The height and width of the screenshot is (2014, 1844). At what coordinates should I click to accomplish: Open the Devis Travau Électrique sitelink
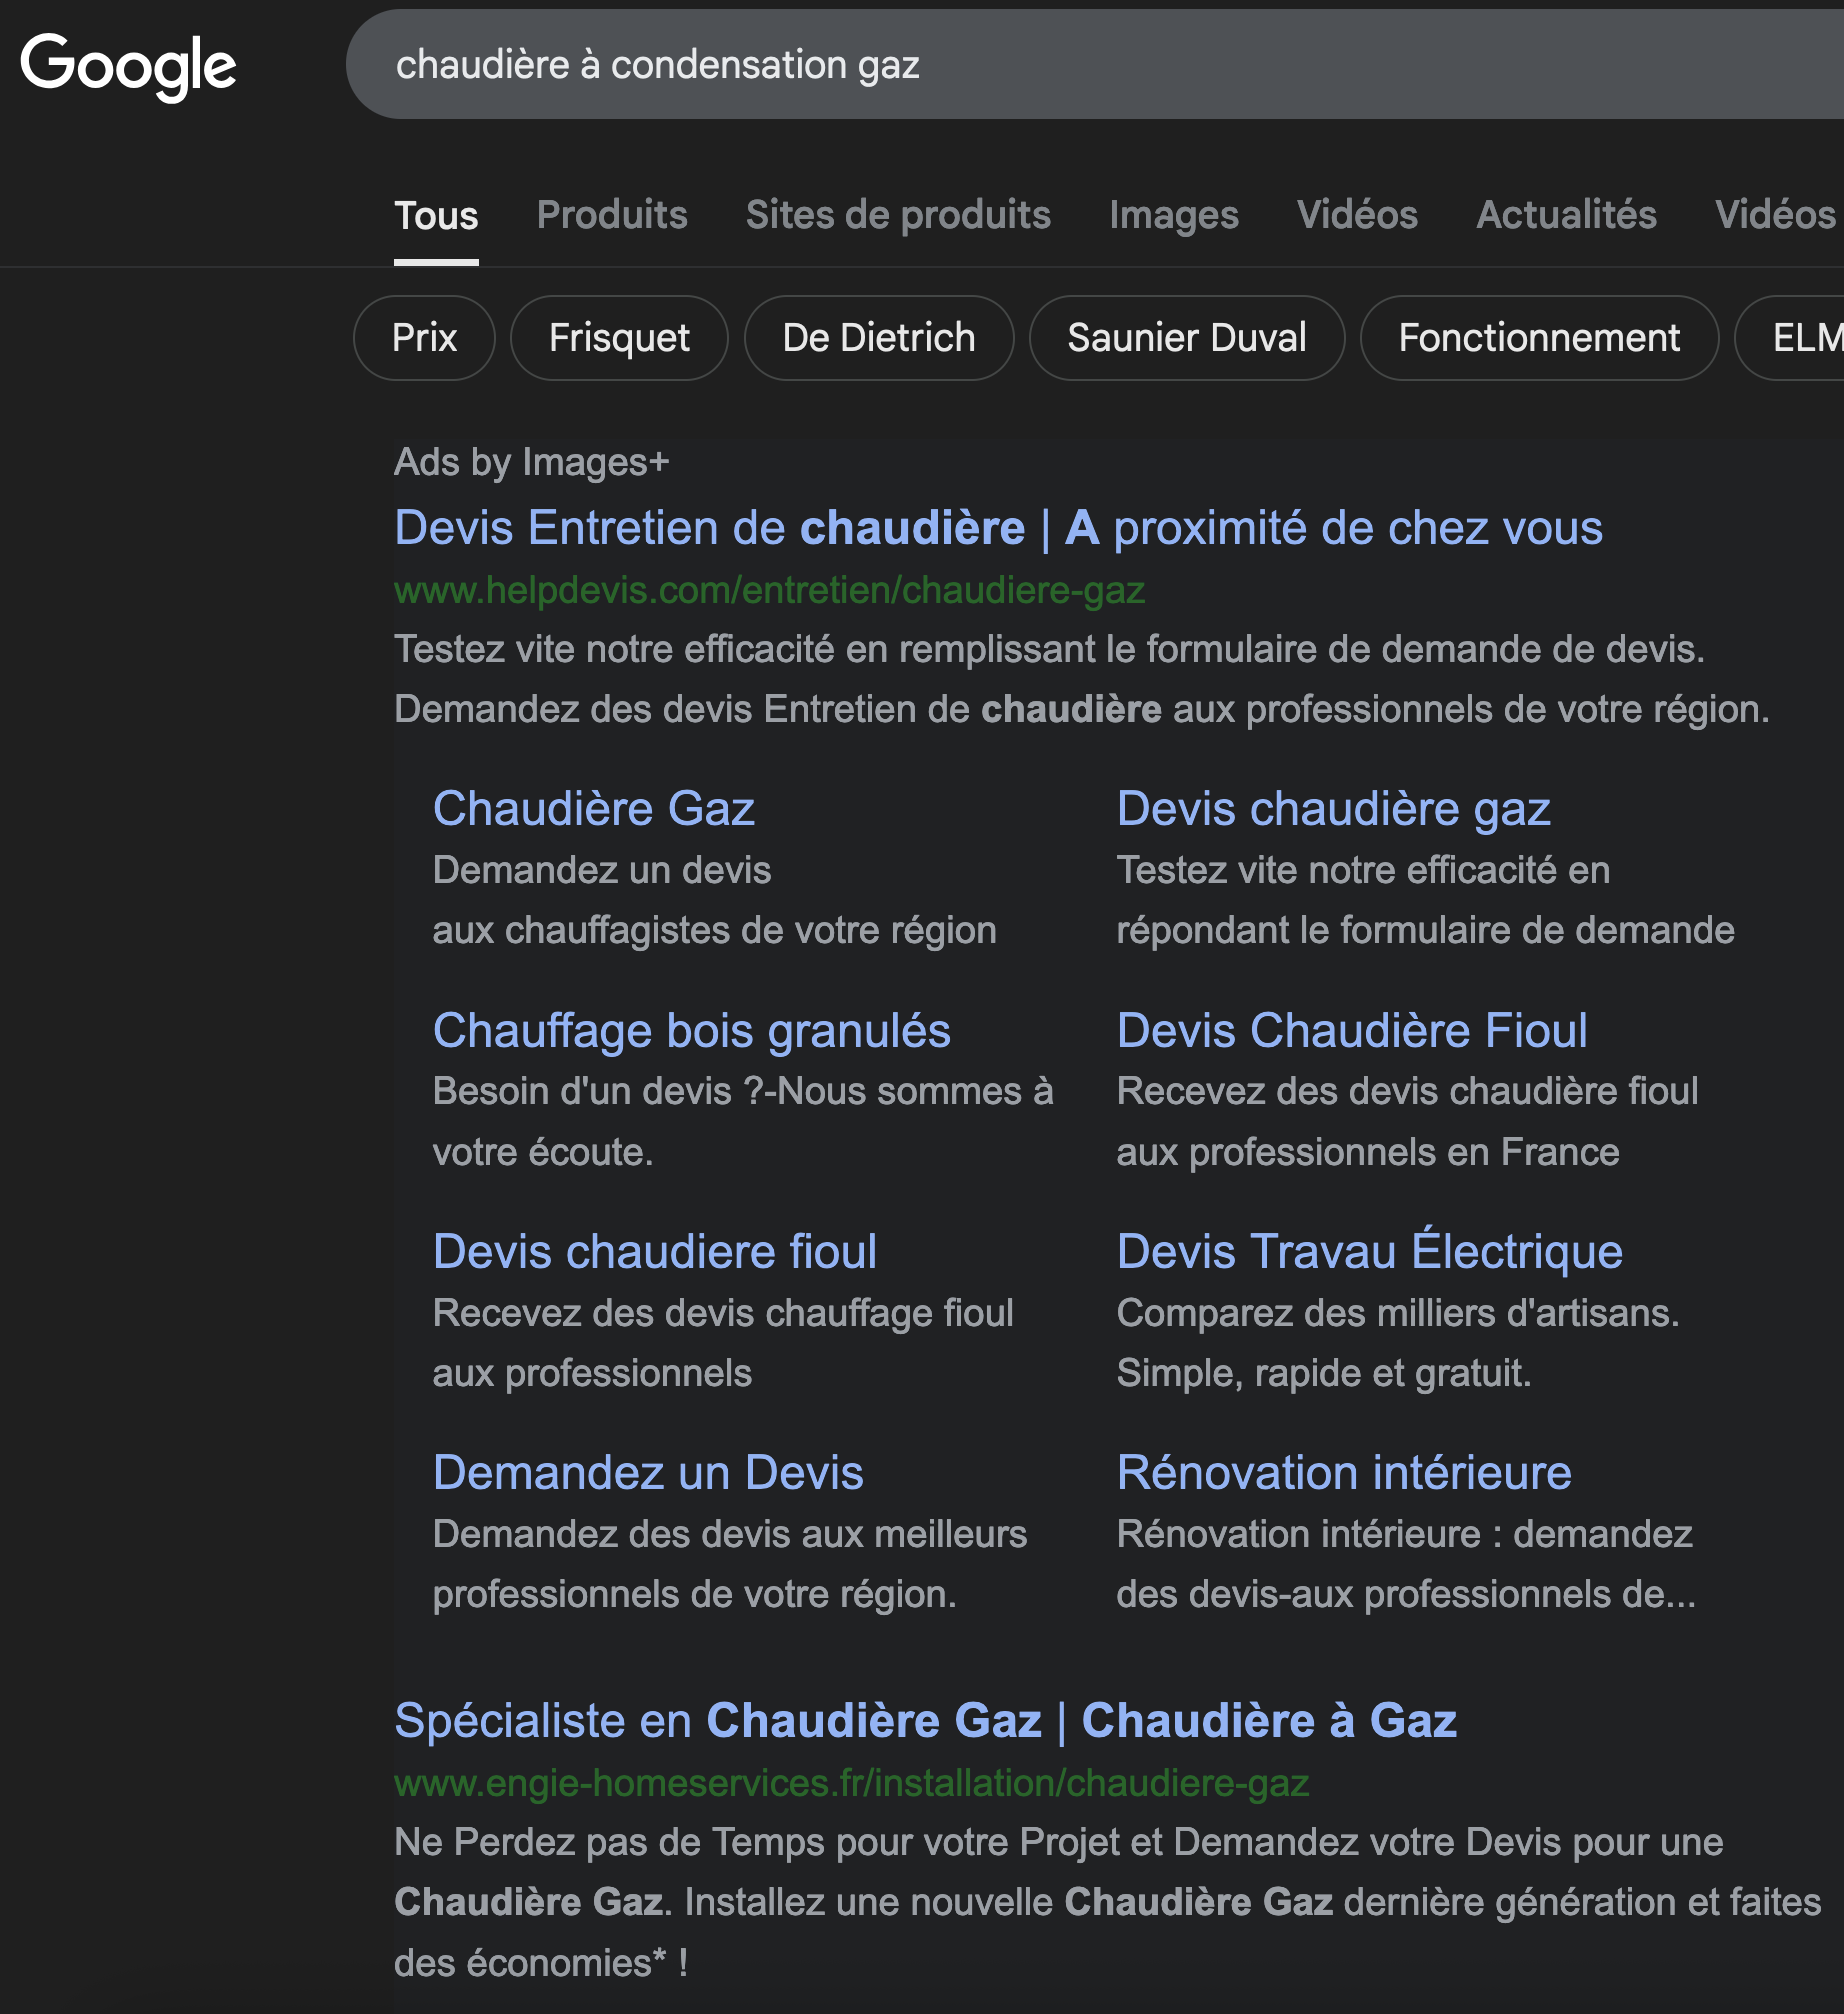[1369, 1251]
